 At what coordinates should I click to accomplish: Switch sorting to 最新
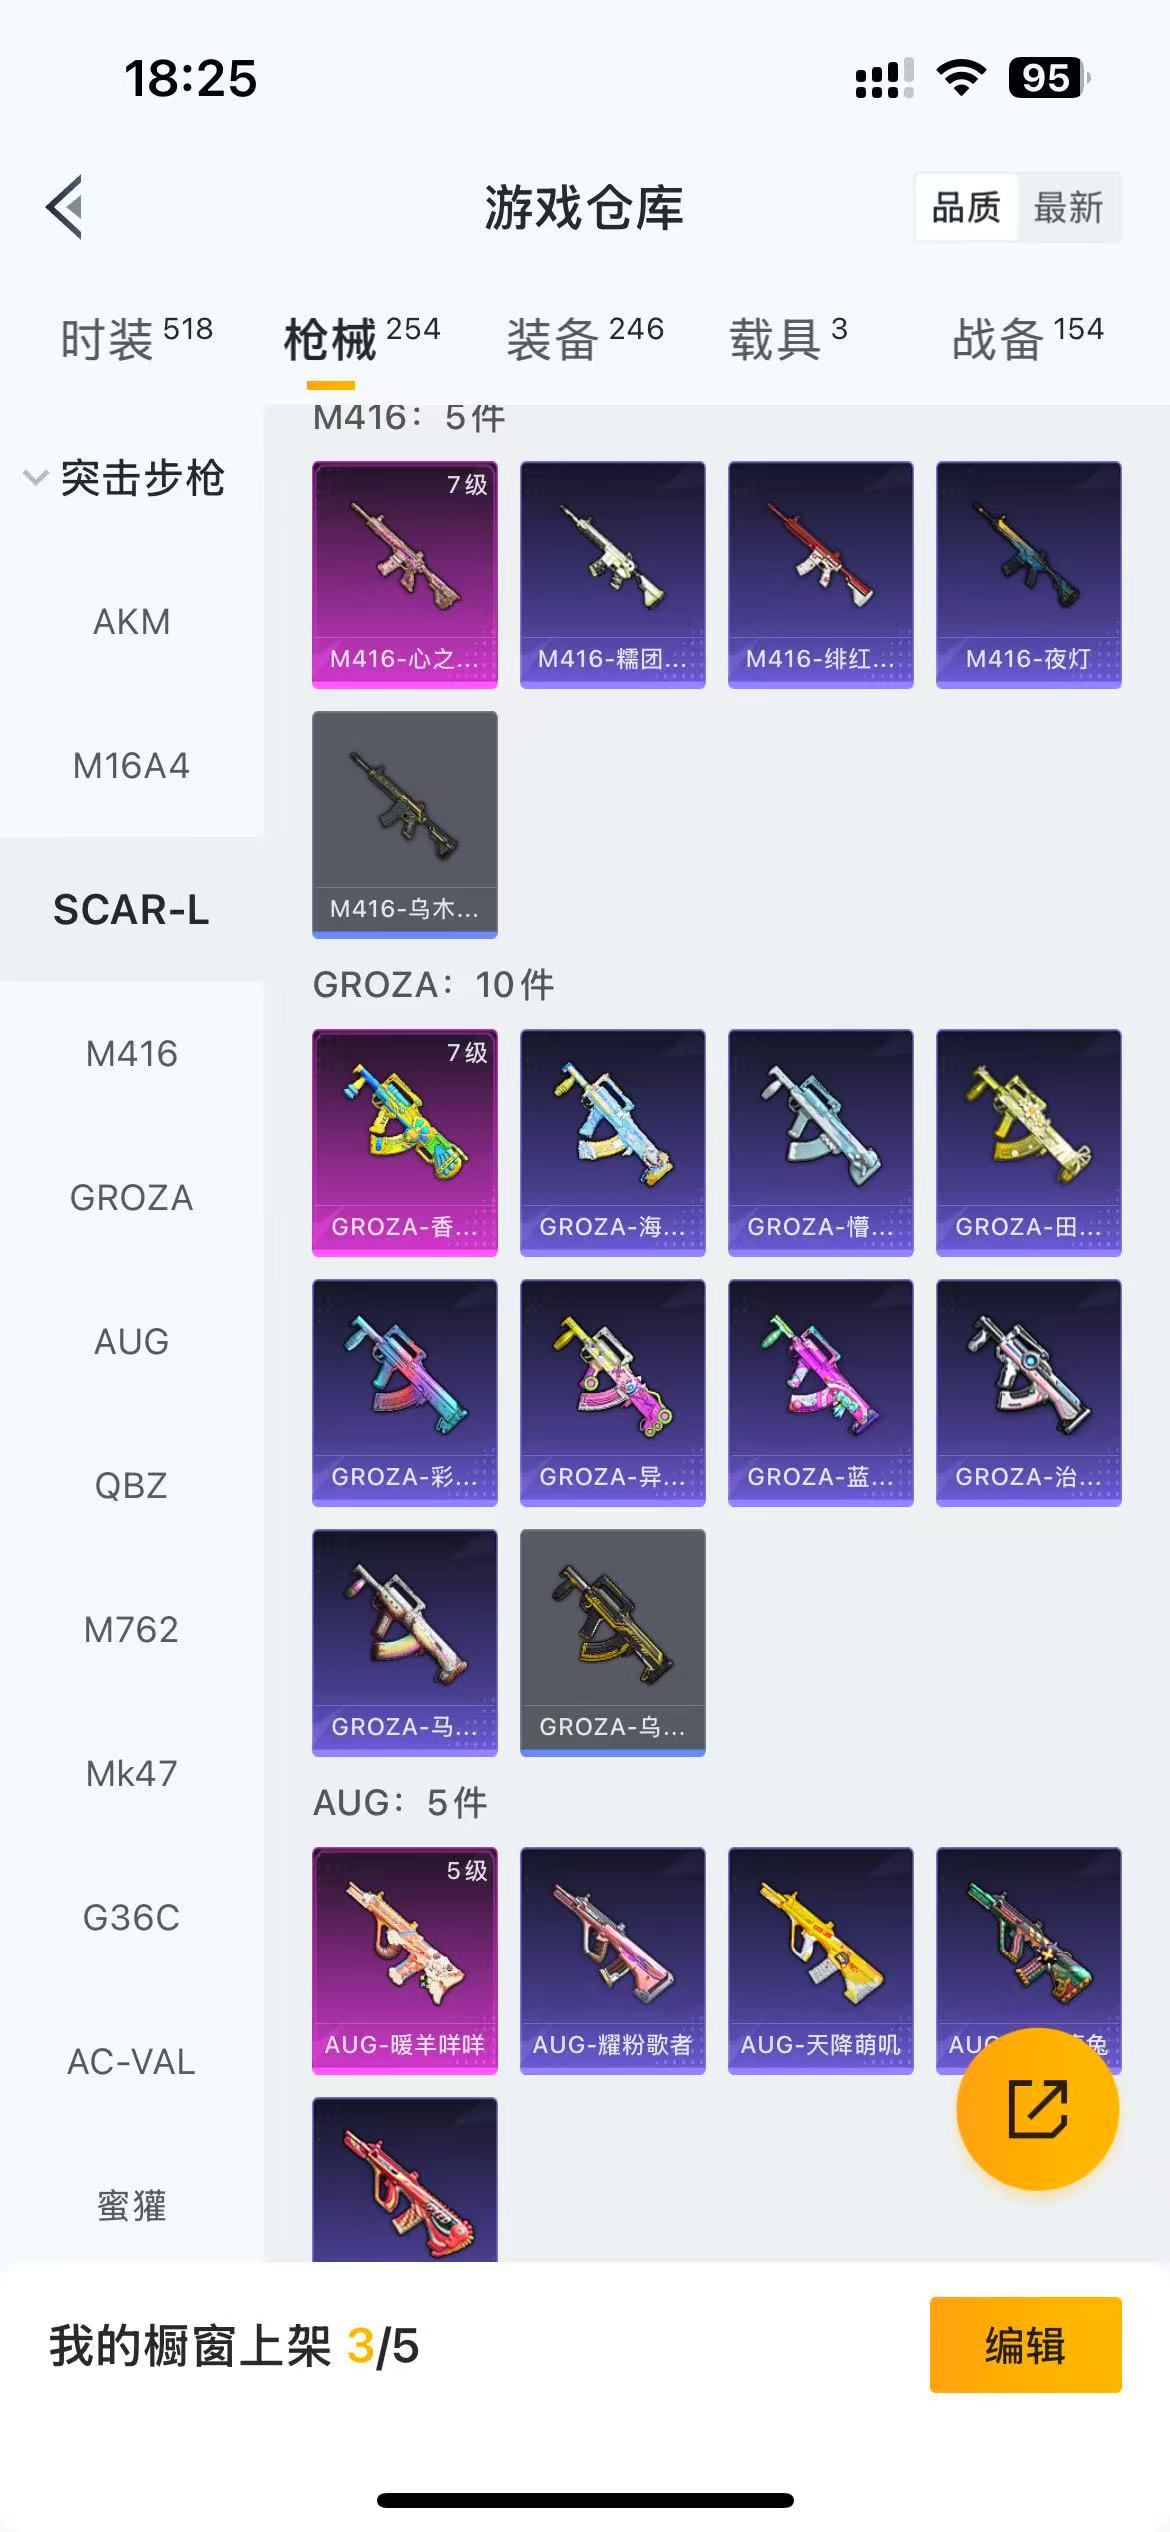[x=1068, y=208]
